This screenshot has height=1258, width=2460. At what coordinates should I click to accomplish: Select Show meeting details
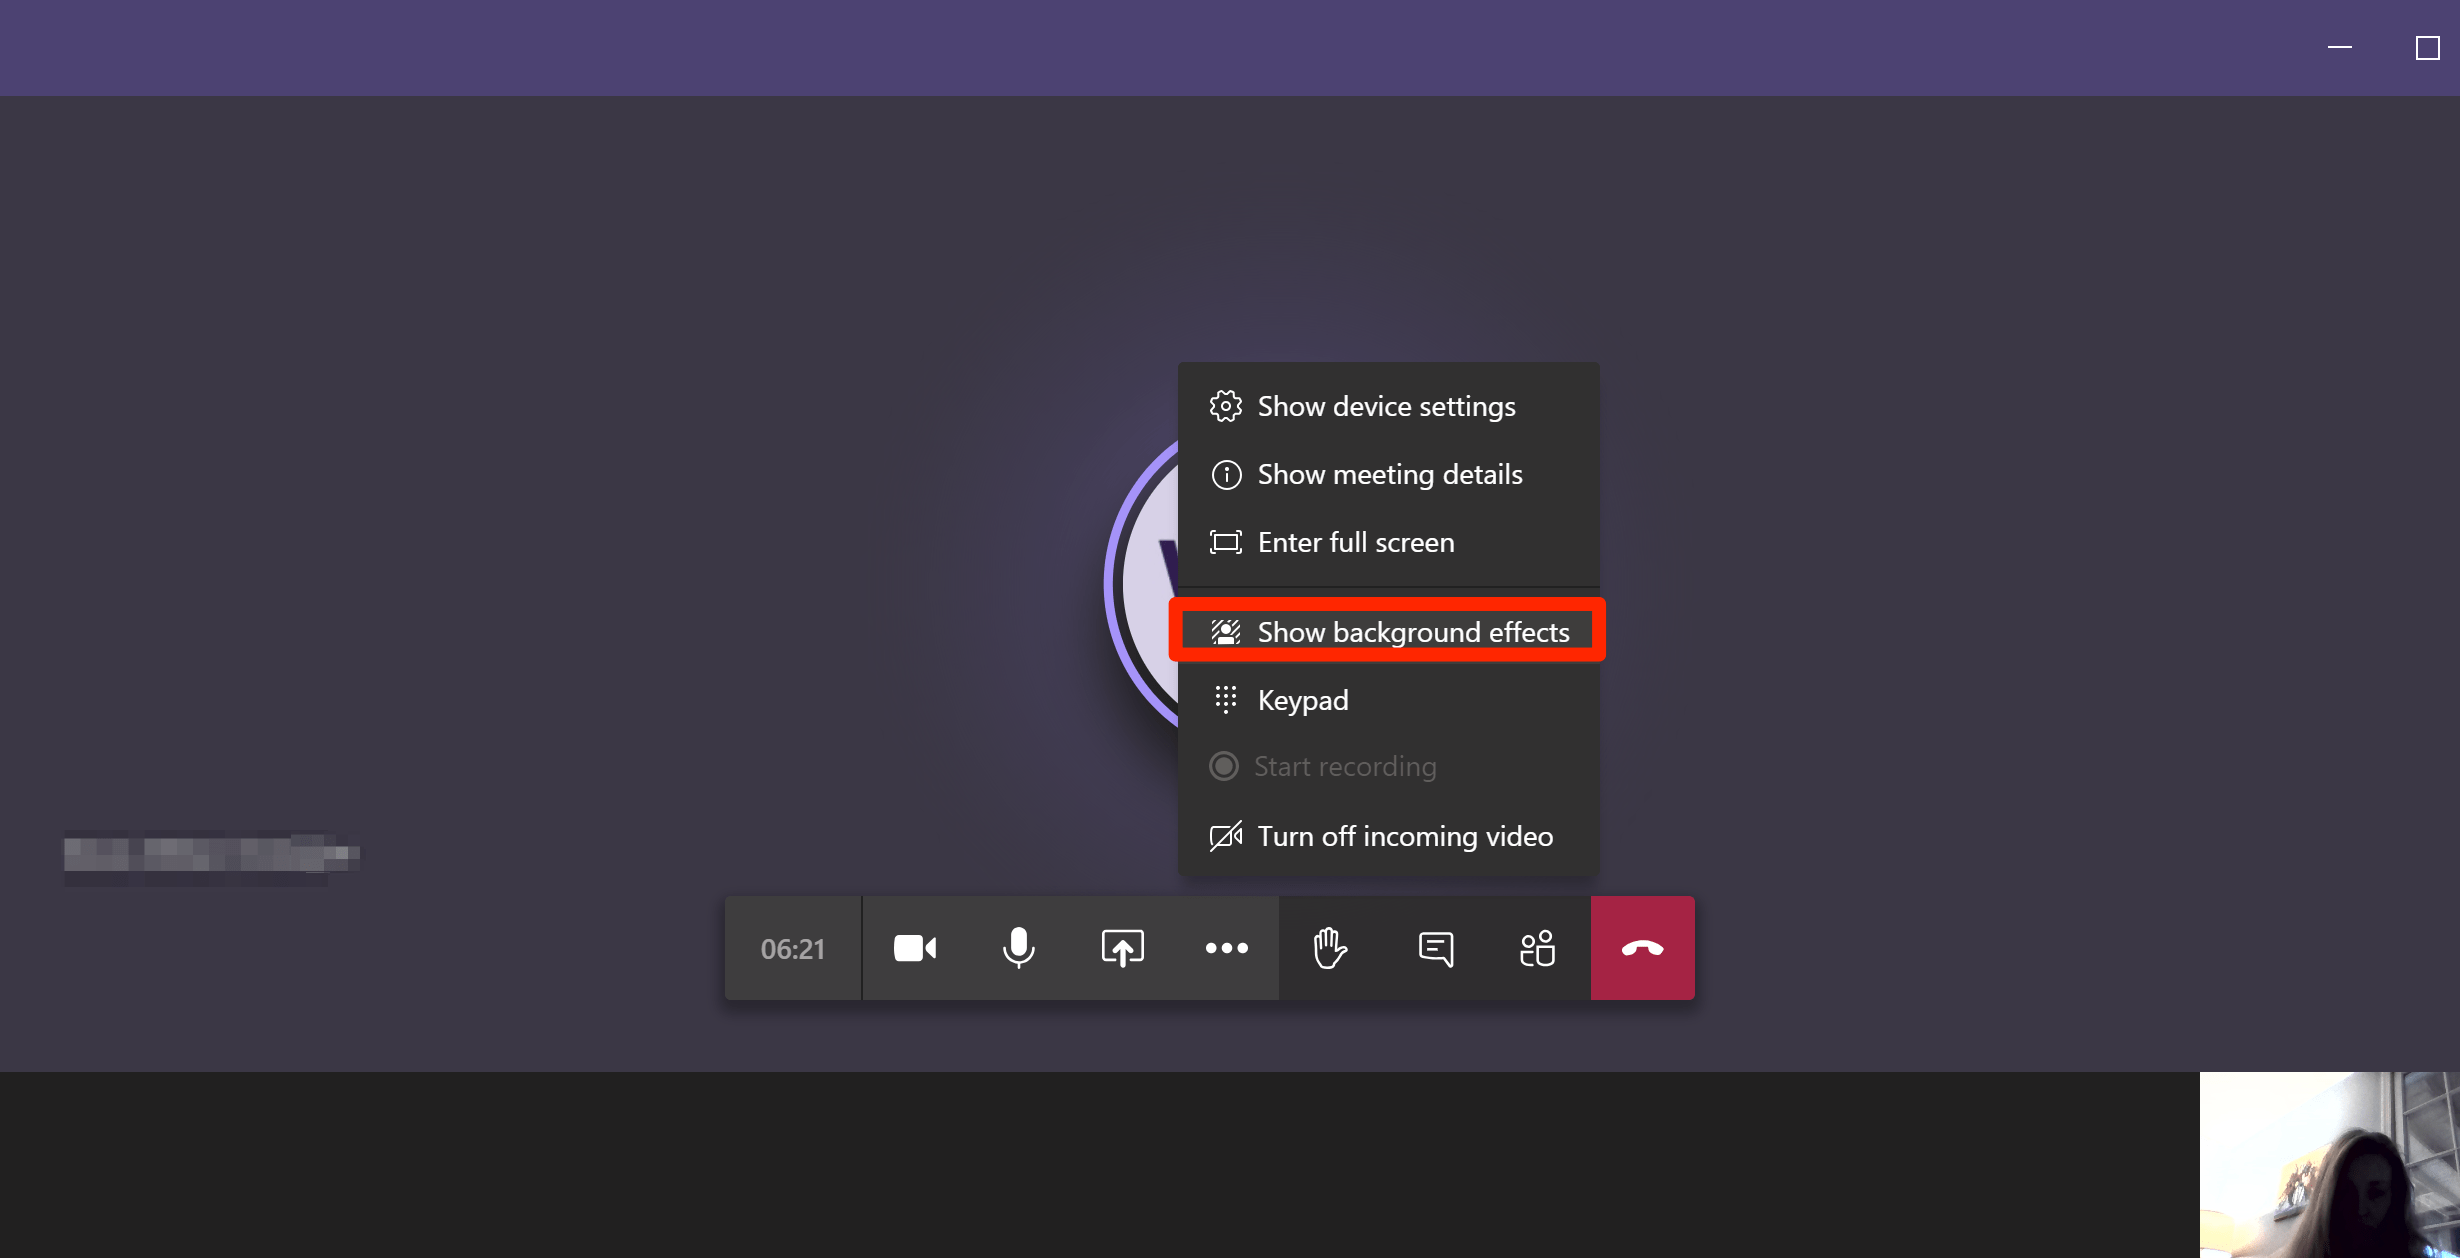pyautogui.click(x=1389, y=475)
